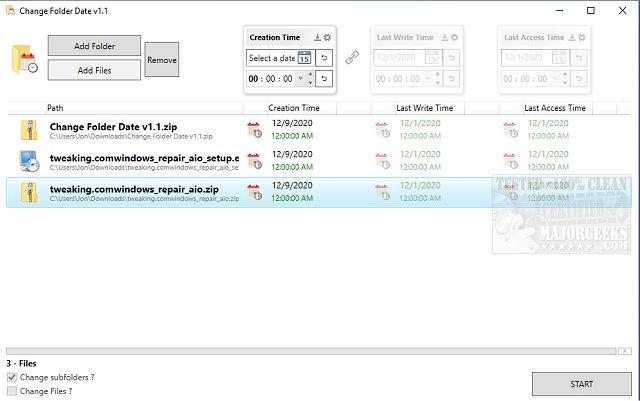
Task: Click the horizontal progress bar above file count
Action: [x=311, y=351]
